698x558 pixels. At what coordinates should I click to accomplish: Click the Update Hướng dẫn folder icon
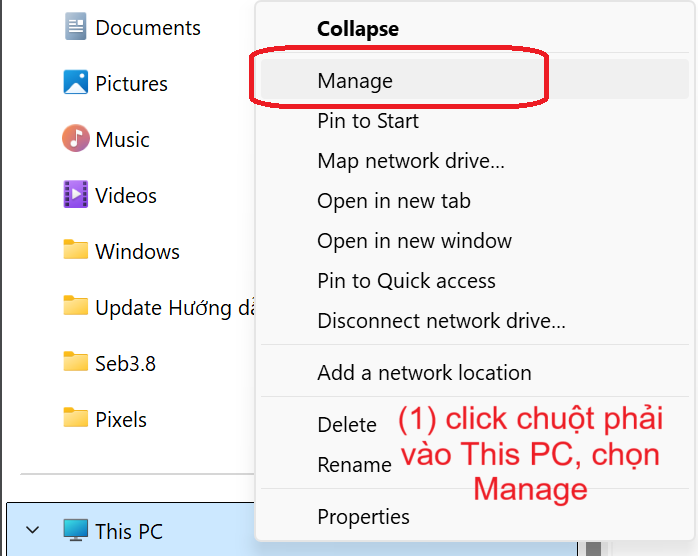pyautogui.click(x=76, y=307)
